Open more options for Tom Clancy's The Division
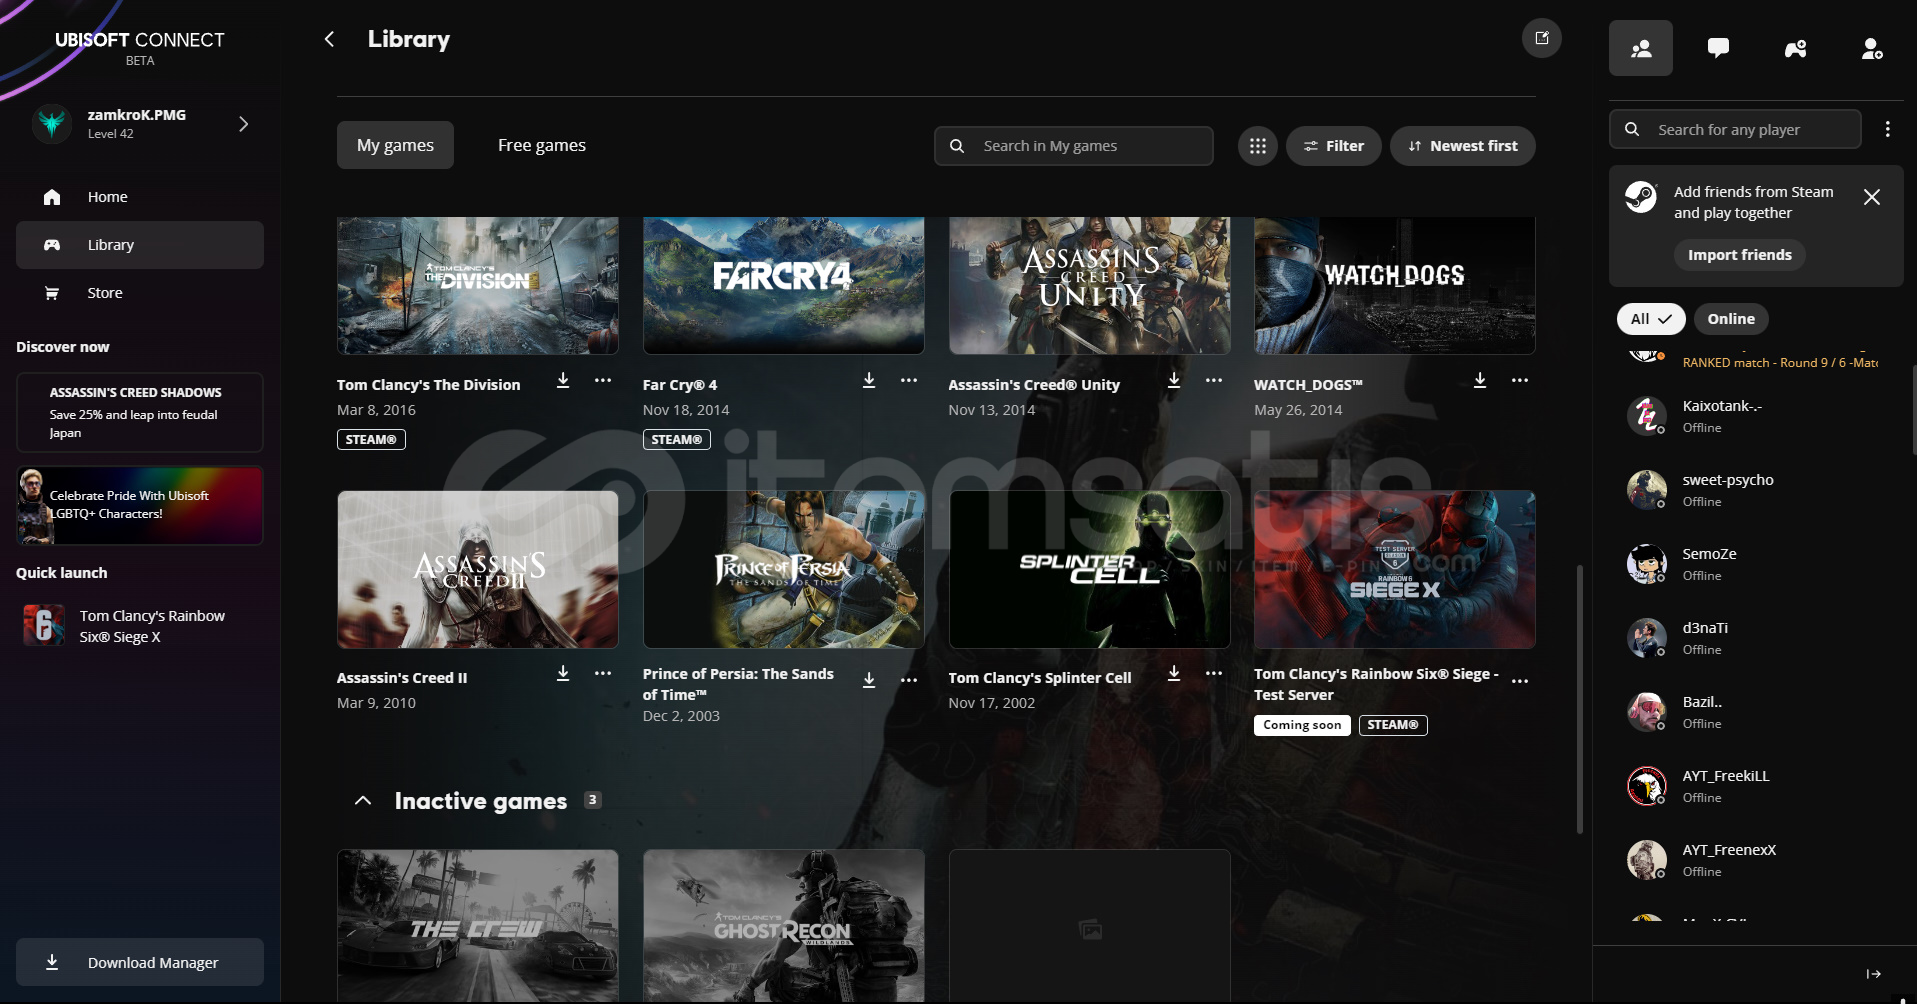The height and width of the screenshot is (1004, 1917). [x=603, y=381]
